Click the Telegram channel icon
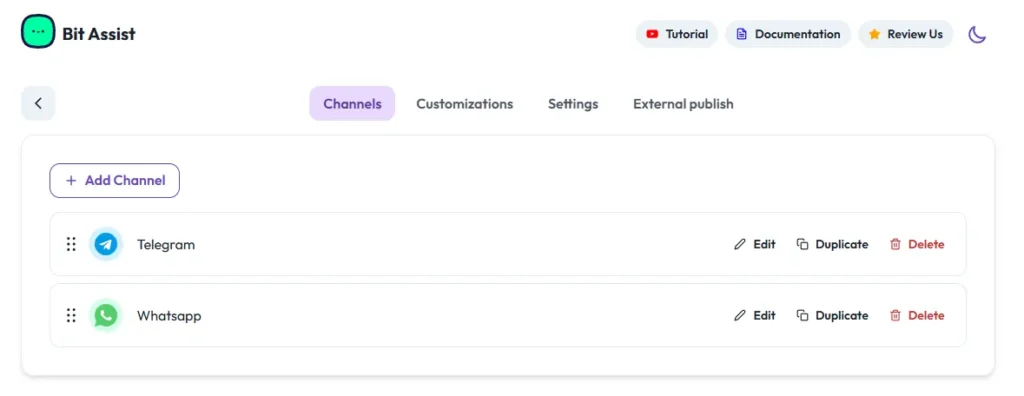This screenshot has height=396, width=1024. (106, 244)
